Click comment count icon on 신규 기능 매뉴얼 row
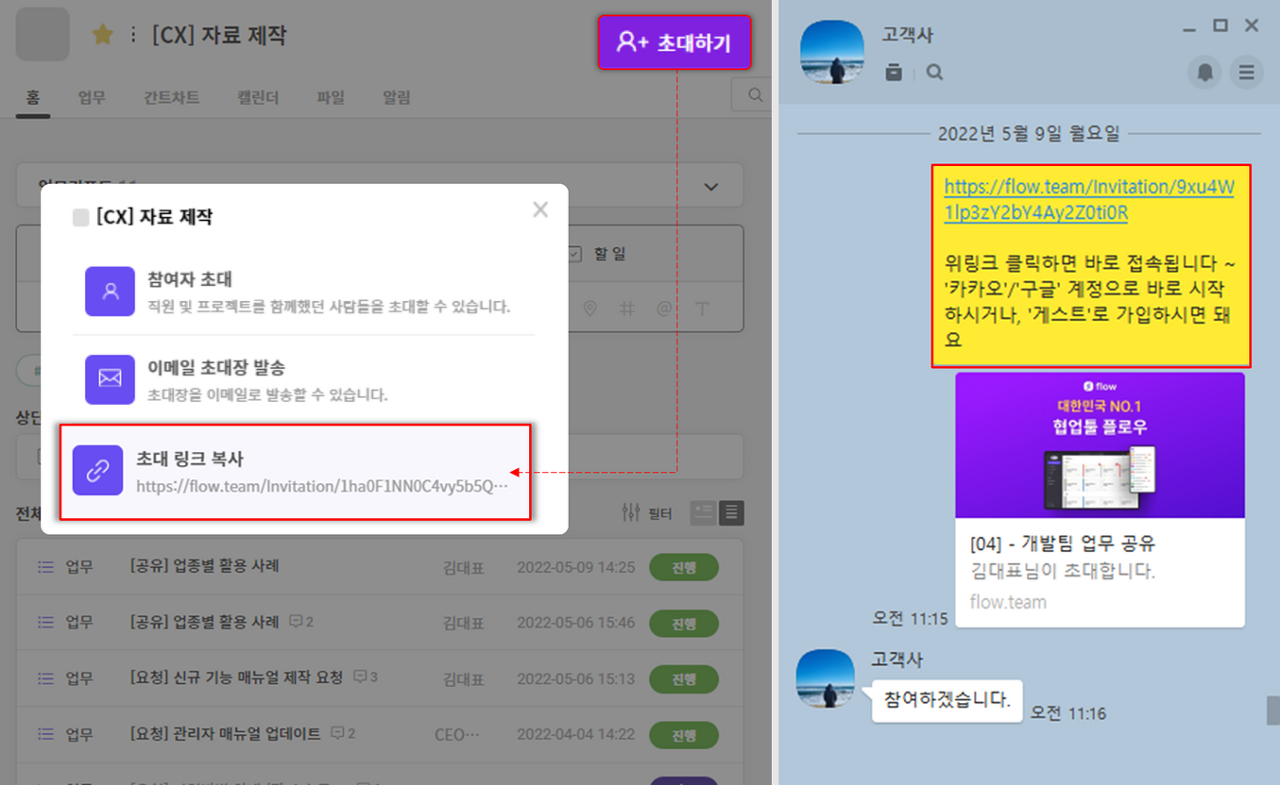 [359, 677]
